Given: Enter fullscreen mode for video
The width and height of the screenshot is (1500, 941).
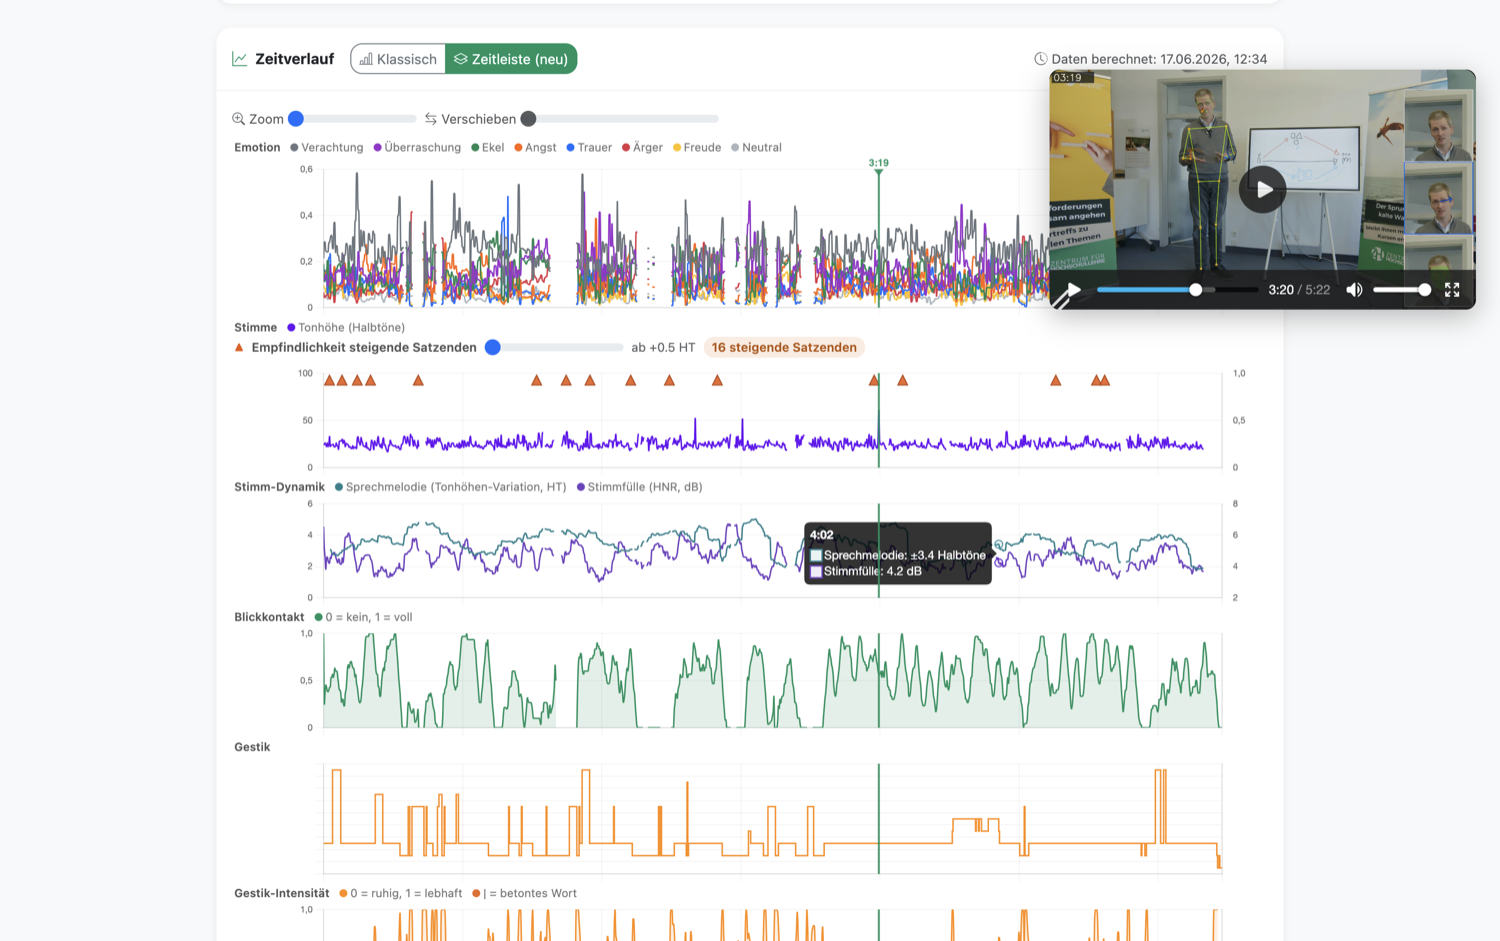Looking at the screenshot, I should pos(1452,290).
